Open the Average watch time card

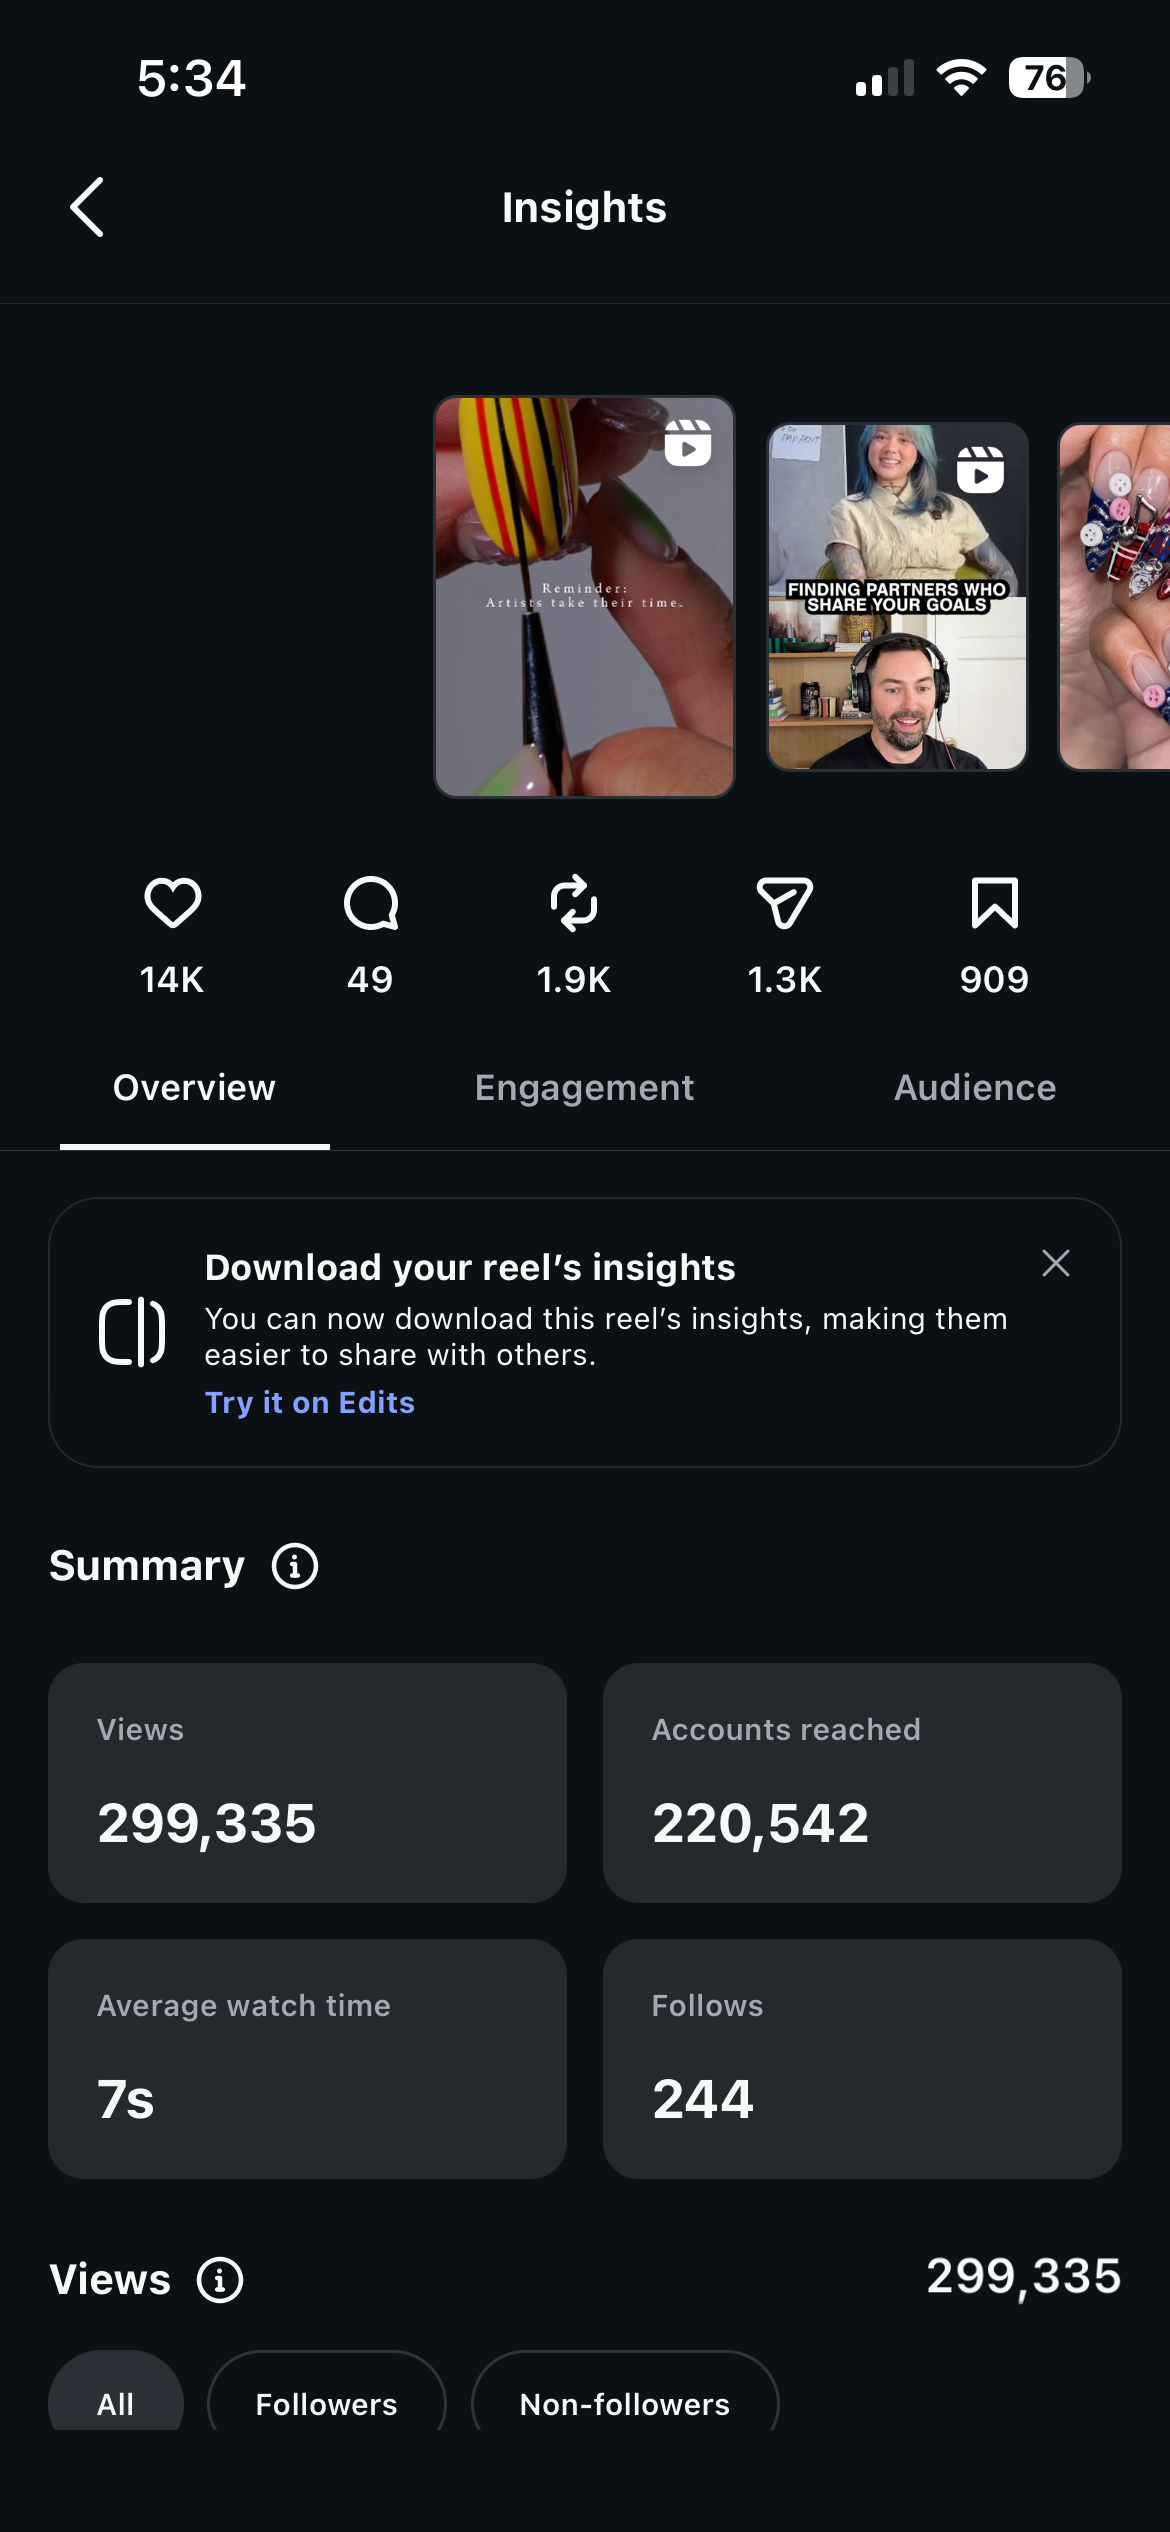307,2059
